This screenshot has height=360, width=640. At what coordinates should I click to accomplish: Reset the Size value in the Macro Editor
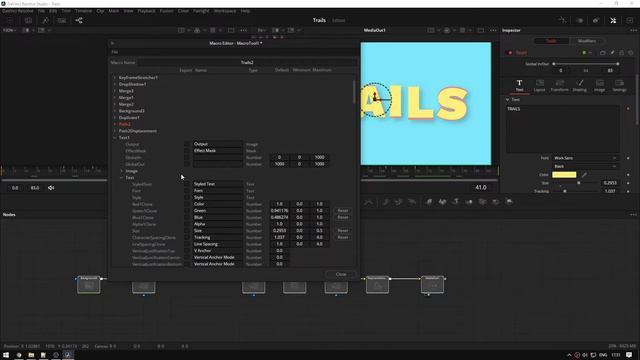342,231
